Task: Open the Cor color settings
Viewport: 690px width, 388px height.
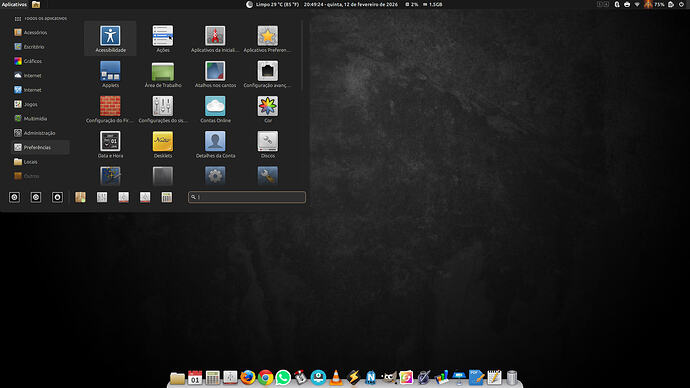Action: tap(268, 109)
